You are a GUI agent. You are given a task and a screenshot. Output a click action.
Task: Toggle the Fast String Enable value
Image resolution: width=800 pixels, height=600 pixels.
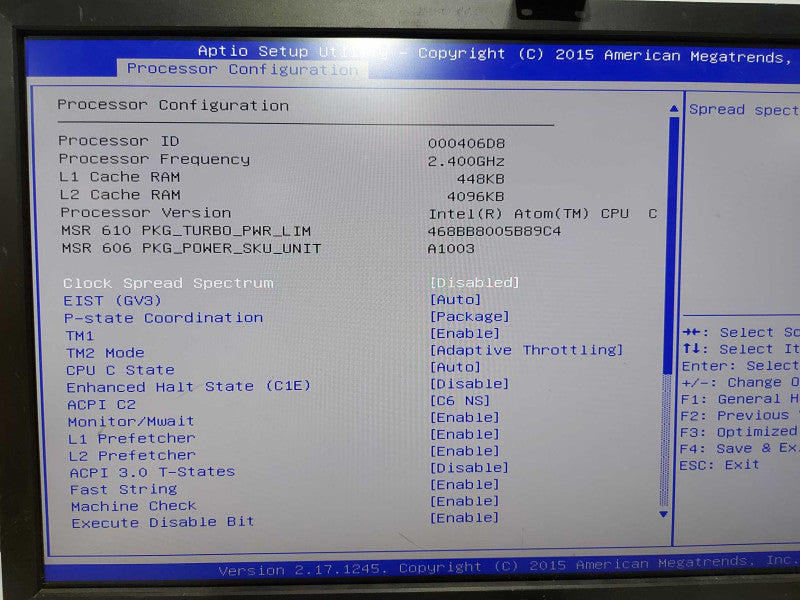click(x=465, y=484)
